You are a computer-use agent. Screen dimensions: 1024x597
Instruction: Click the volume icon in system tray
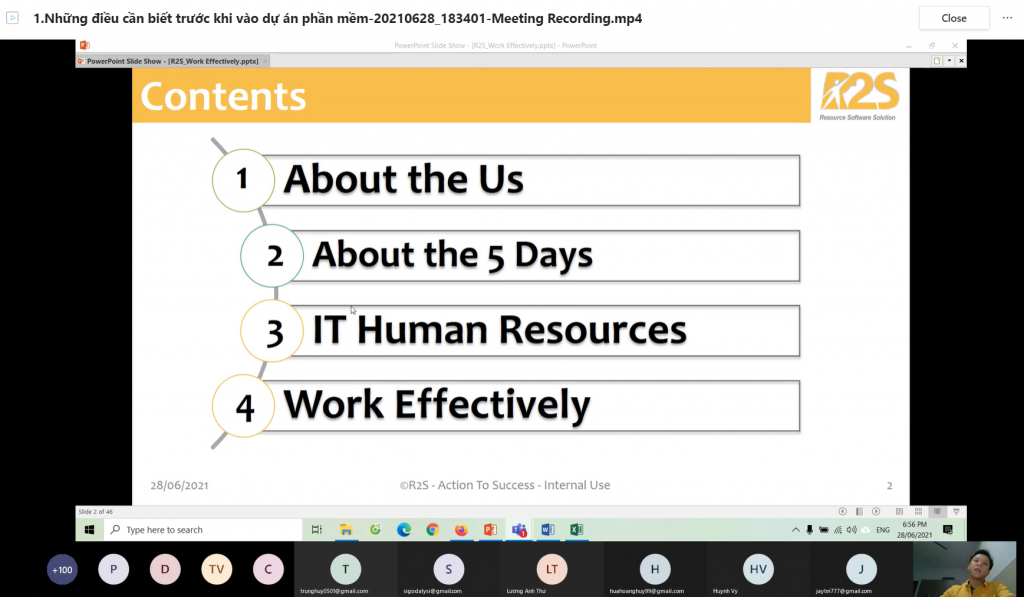(851, 530)
